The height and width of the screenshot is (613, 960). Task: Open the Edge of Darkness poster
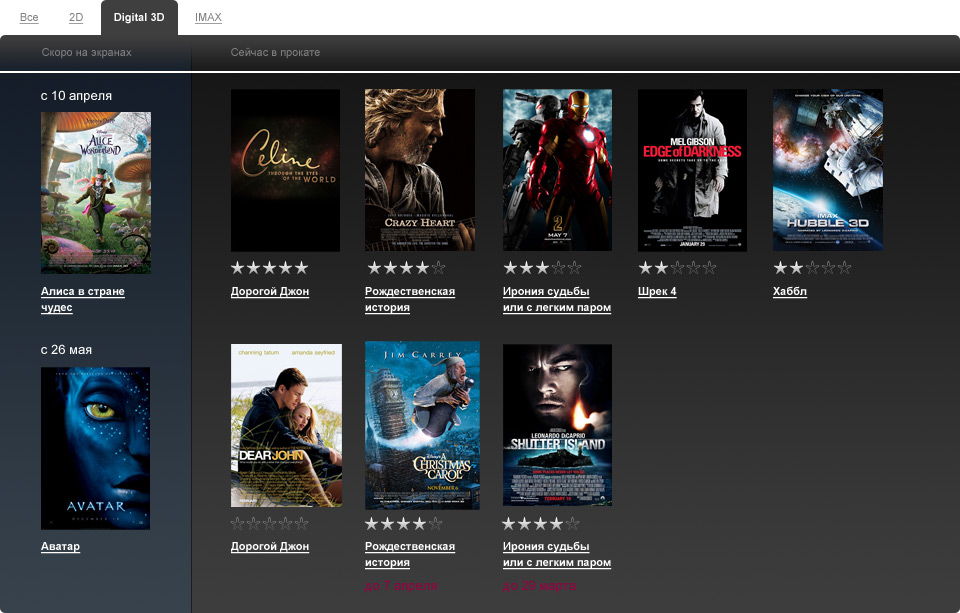point(692,170)
